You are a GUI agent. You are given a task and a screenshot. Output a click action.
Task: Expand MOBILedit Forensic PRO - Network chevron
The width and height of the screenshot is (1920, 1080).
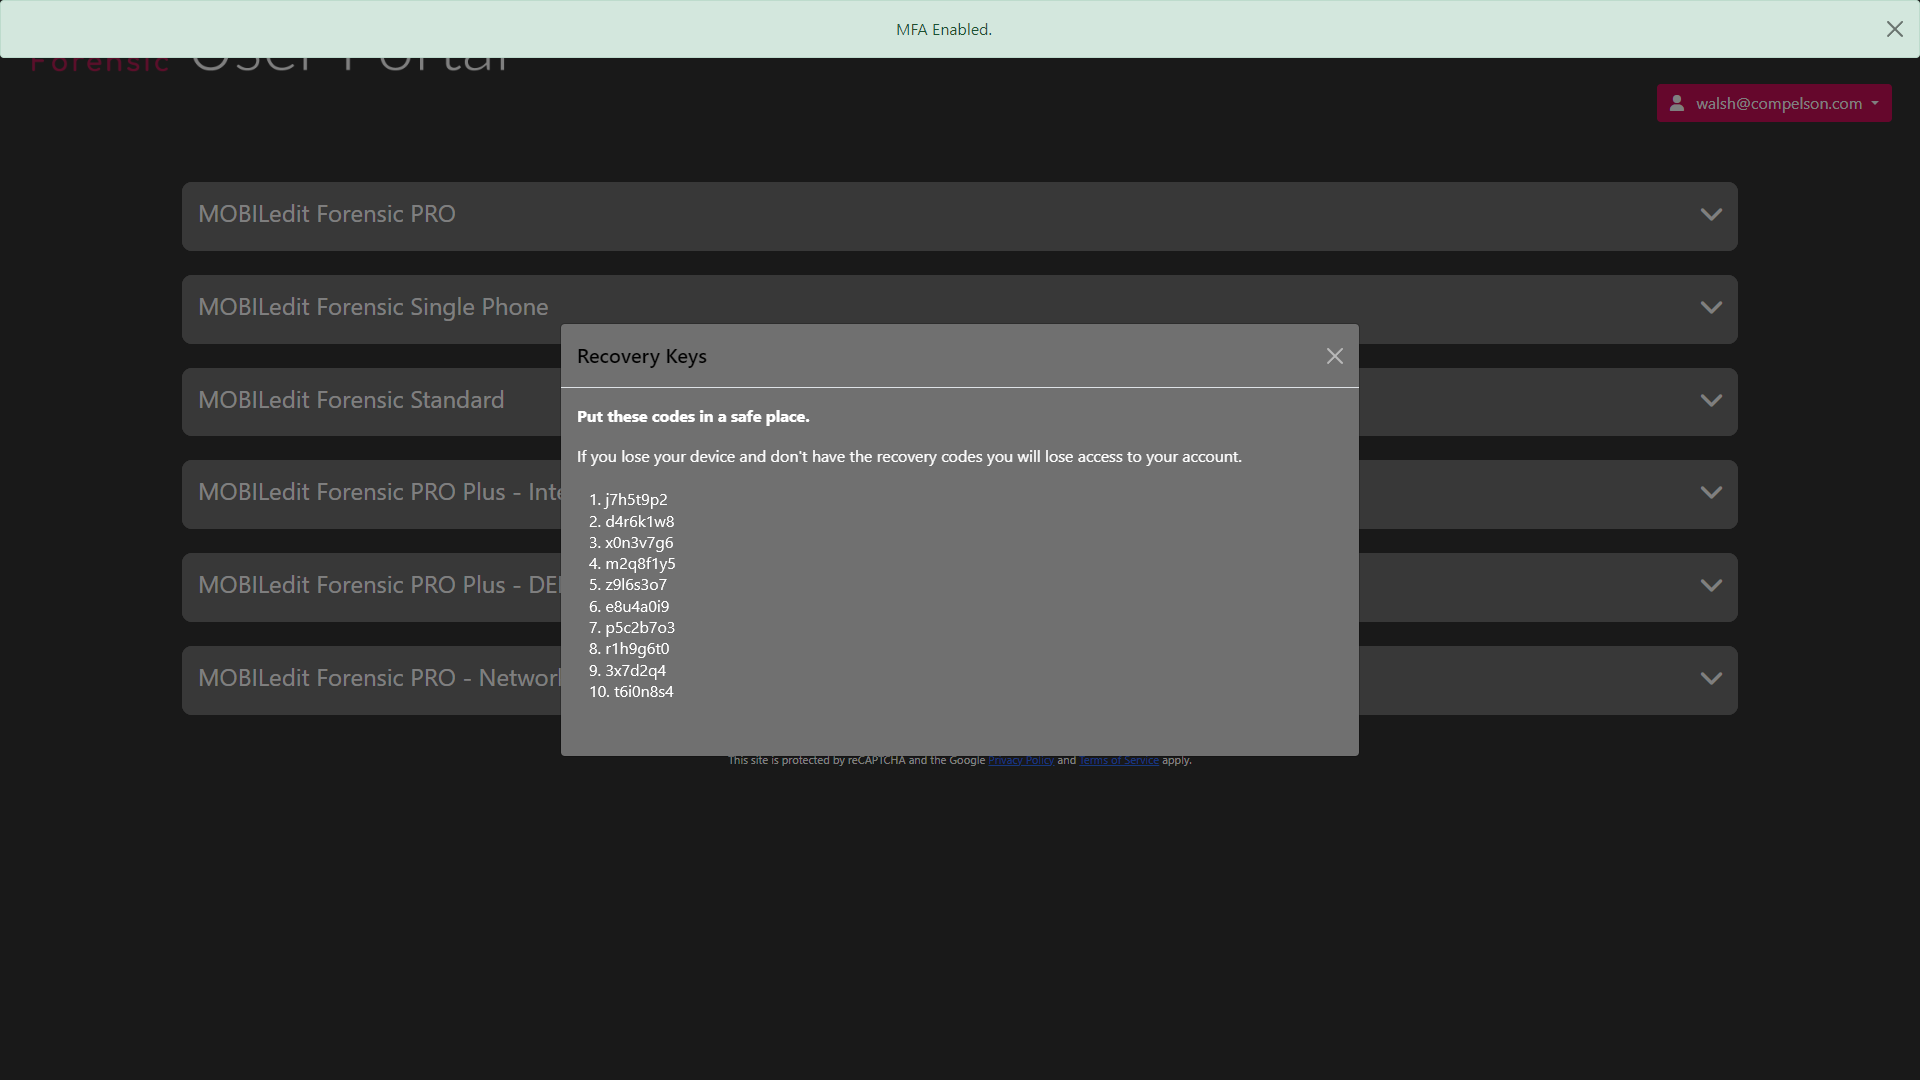click(x=1711, y=678)
